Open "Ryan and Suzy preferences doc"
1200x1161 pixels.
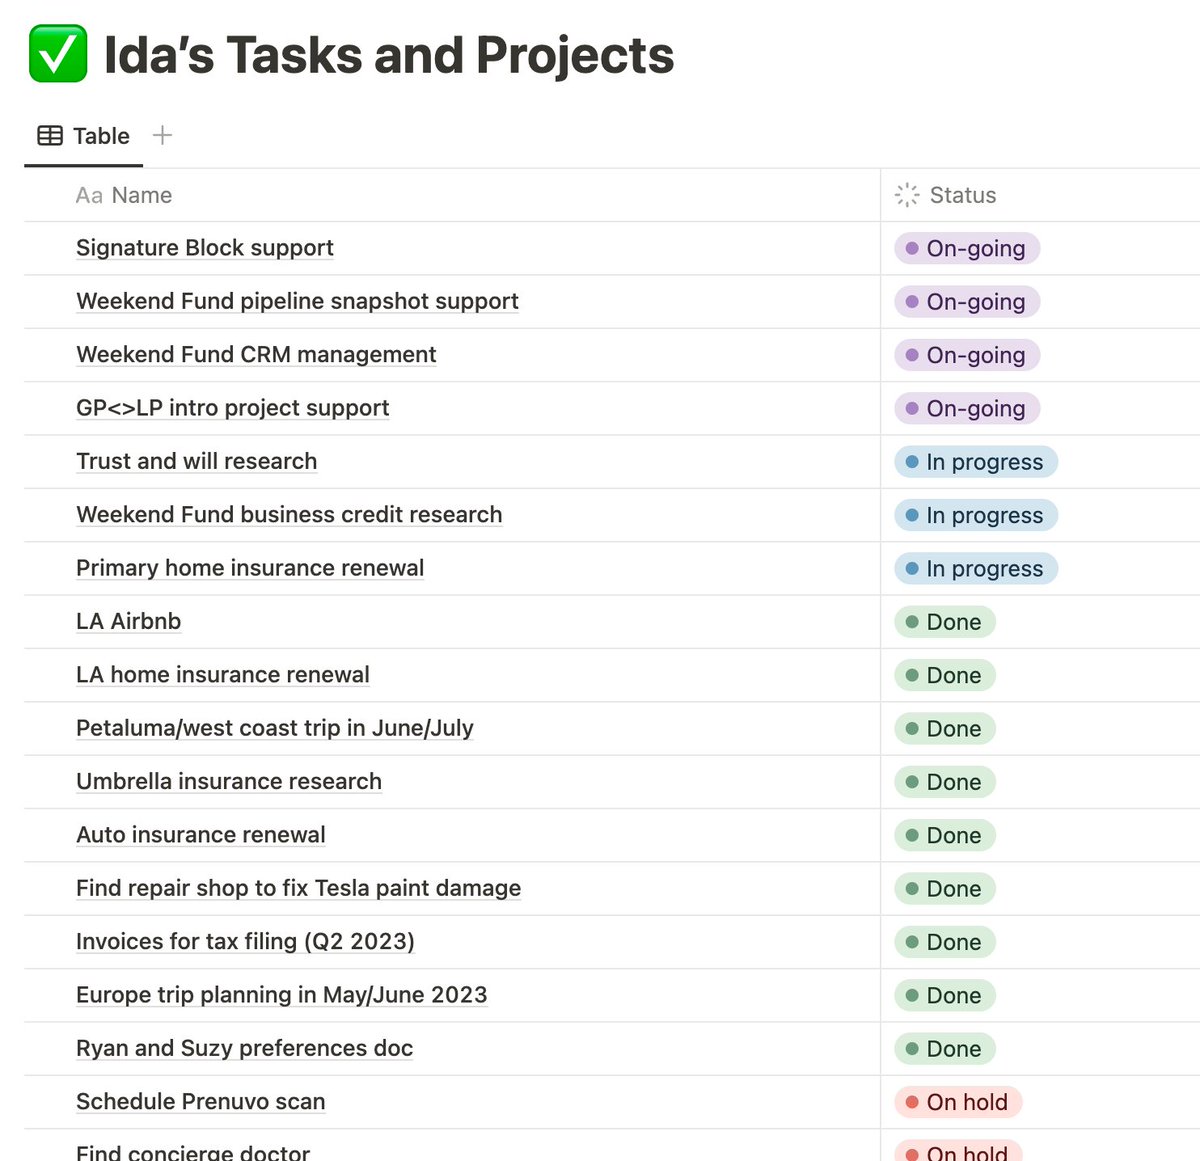pyautogui.click(x=244, y=1048)
